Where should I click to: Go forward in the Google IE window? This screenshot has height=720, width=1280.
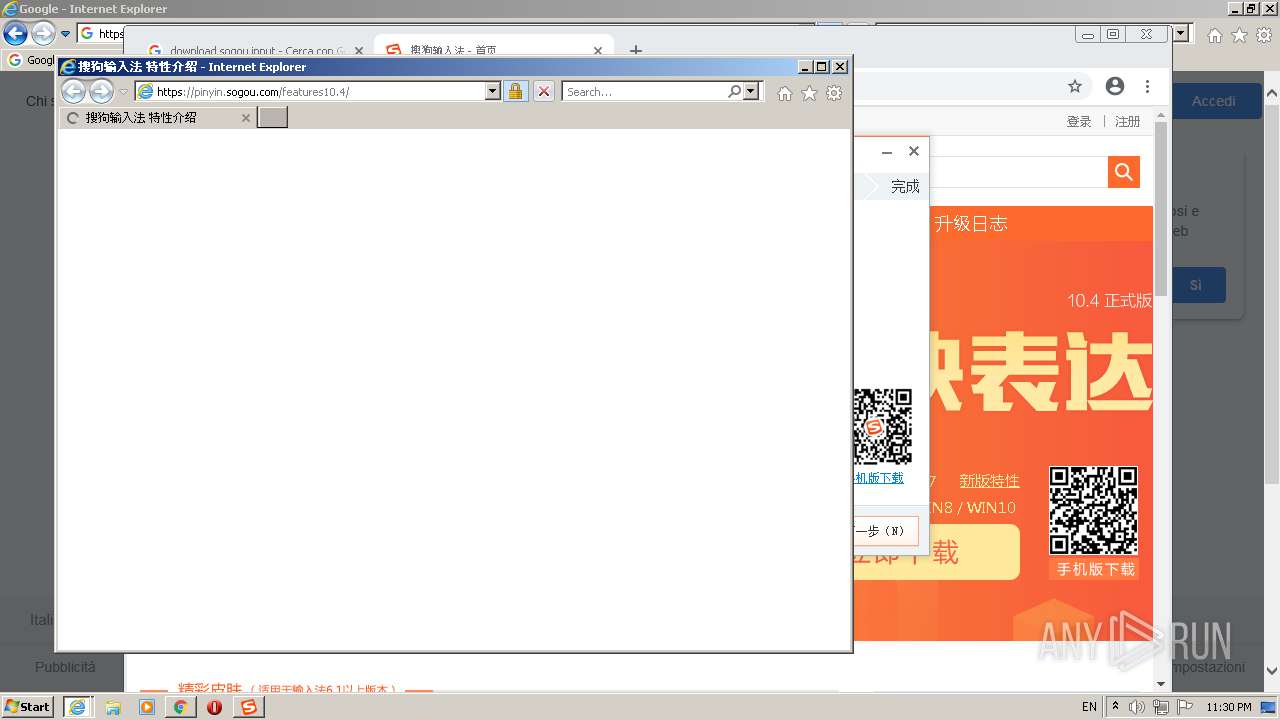click(x=43, y=34)
